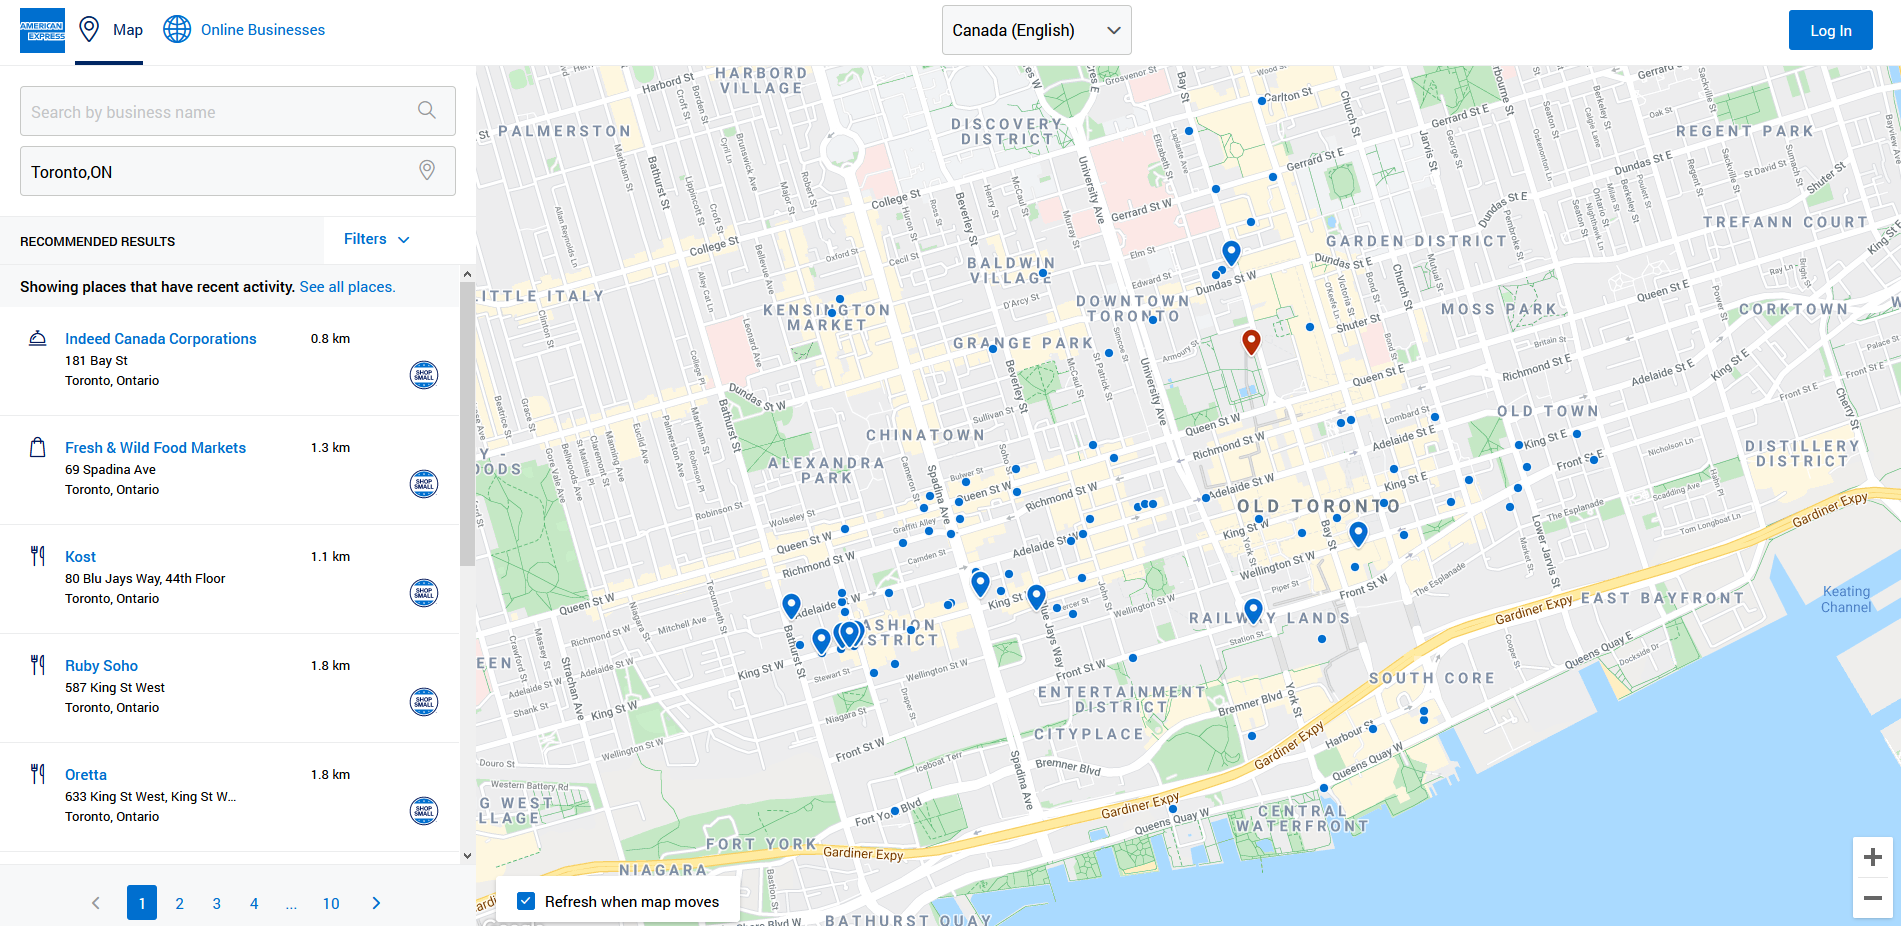Go to results page 4
Screen dimensions: 1901x926
click(x=254, y=903)
